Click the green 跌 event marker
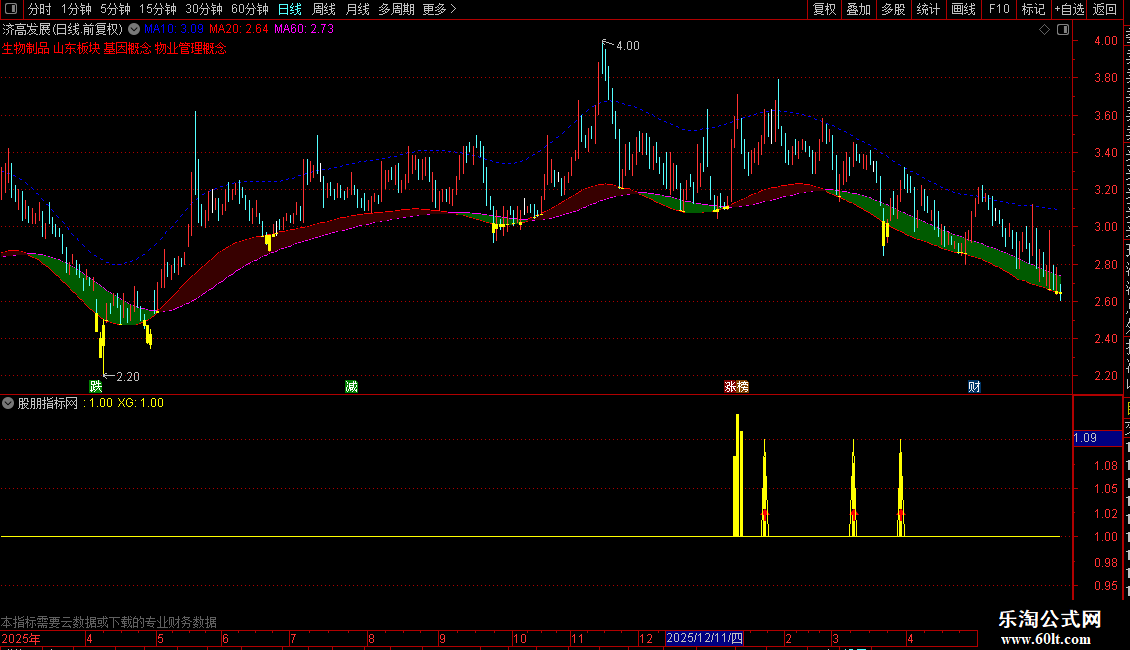 coord(96,386)
